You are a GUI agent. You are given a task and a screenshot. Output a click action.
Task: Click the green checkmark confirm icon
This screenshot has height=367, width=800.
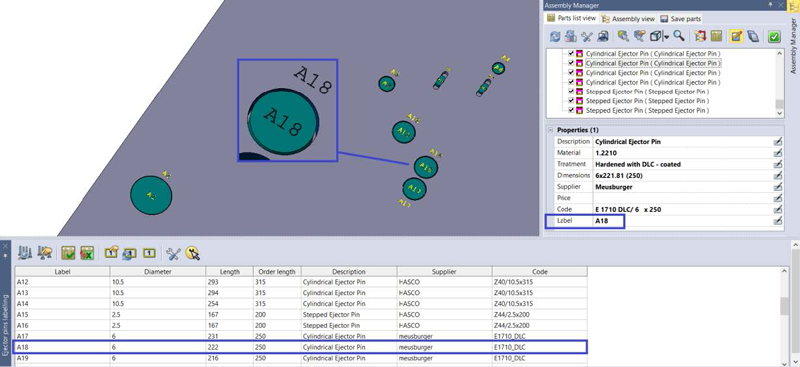[x=774, y=36]
